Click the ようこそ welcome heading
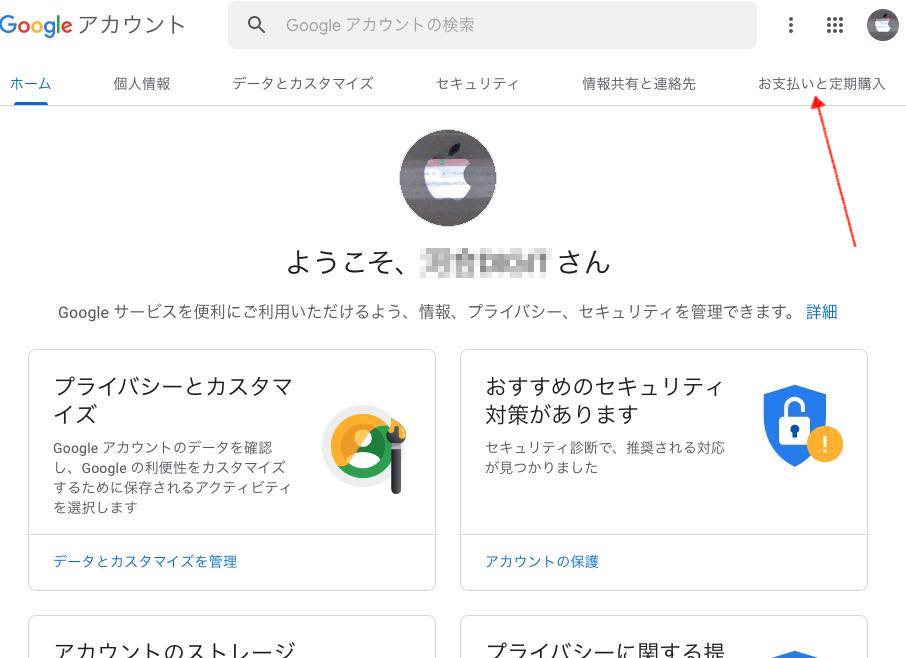The image size is (906, 658). 448,262
